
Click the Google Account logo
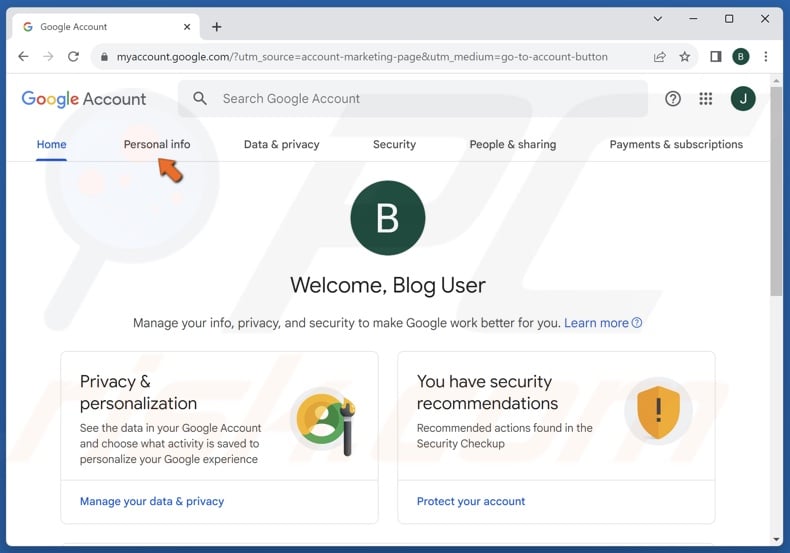coord(84,99)
